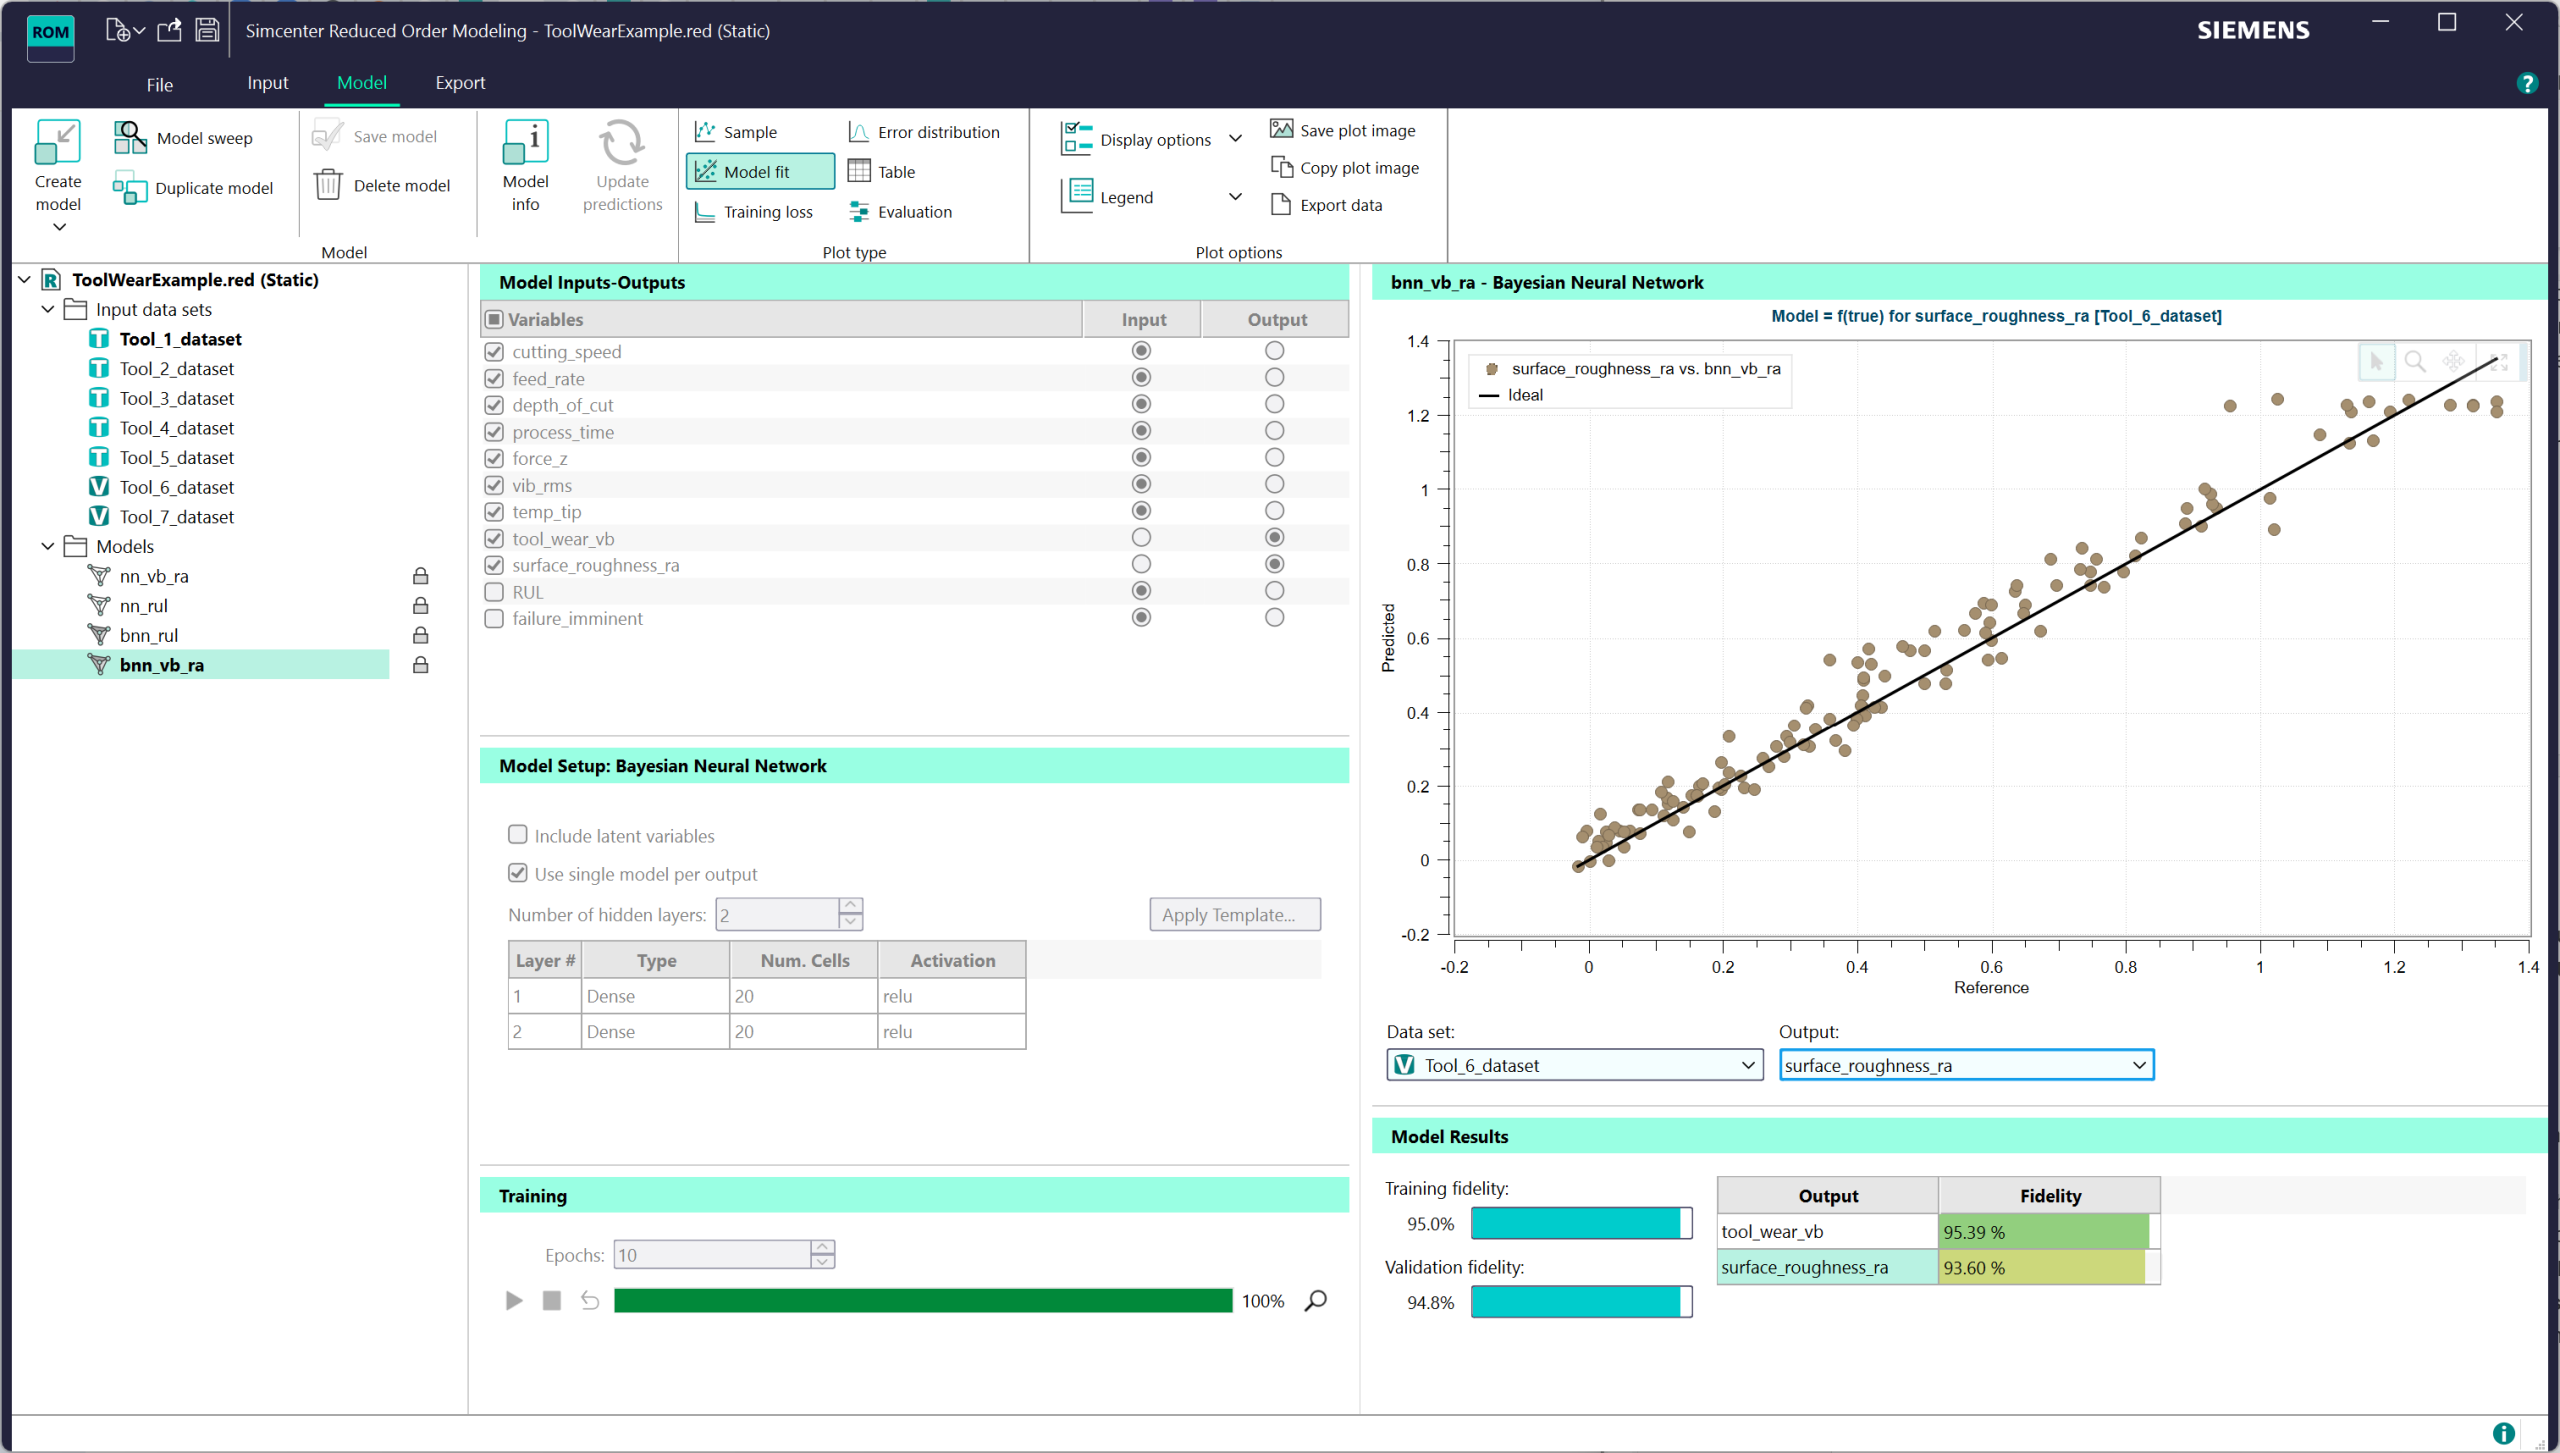Image resolution: width=2560 pixels, height=1453 pixels.
Task: Switch to the Model tab
Action: [x=361, y=83]
